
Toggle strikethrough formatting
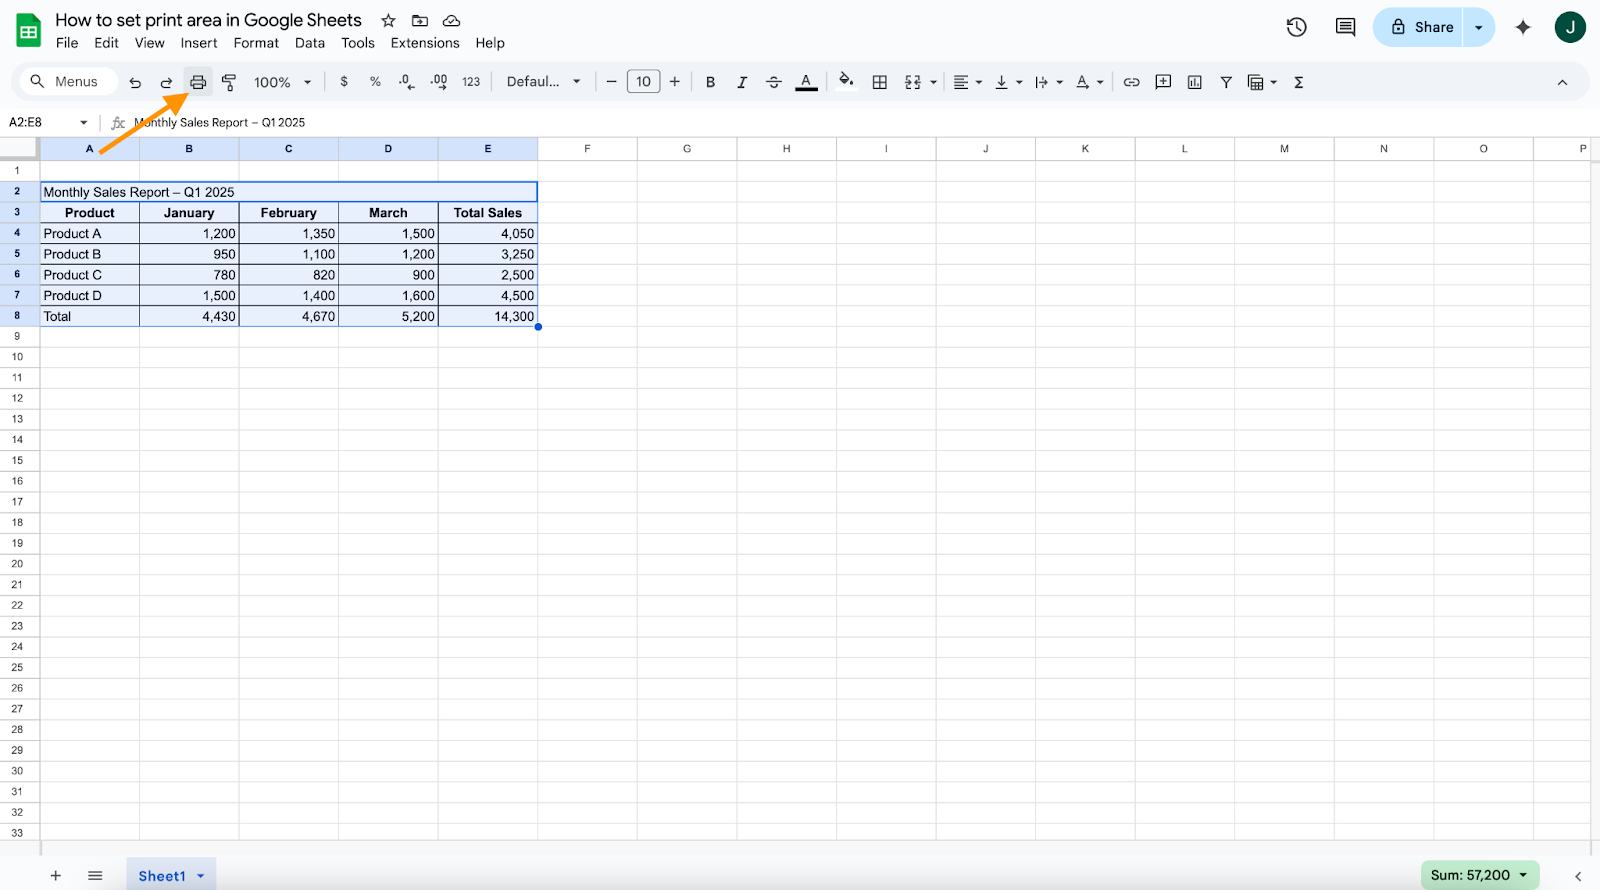[x=773, y=82]
